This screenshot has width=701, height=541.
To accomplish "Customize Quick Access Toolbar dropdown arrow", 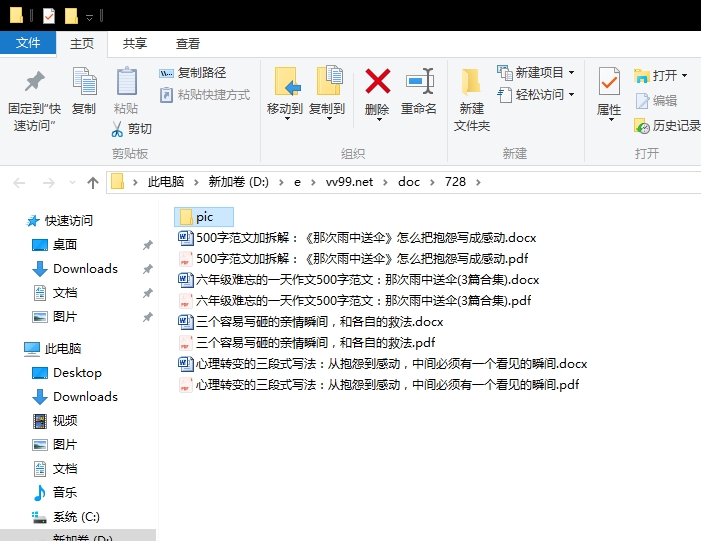I will (x=89, y=17).
